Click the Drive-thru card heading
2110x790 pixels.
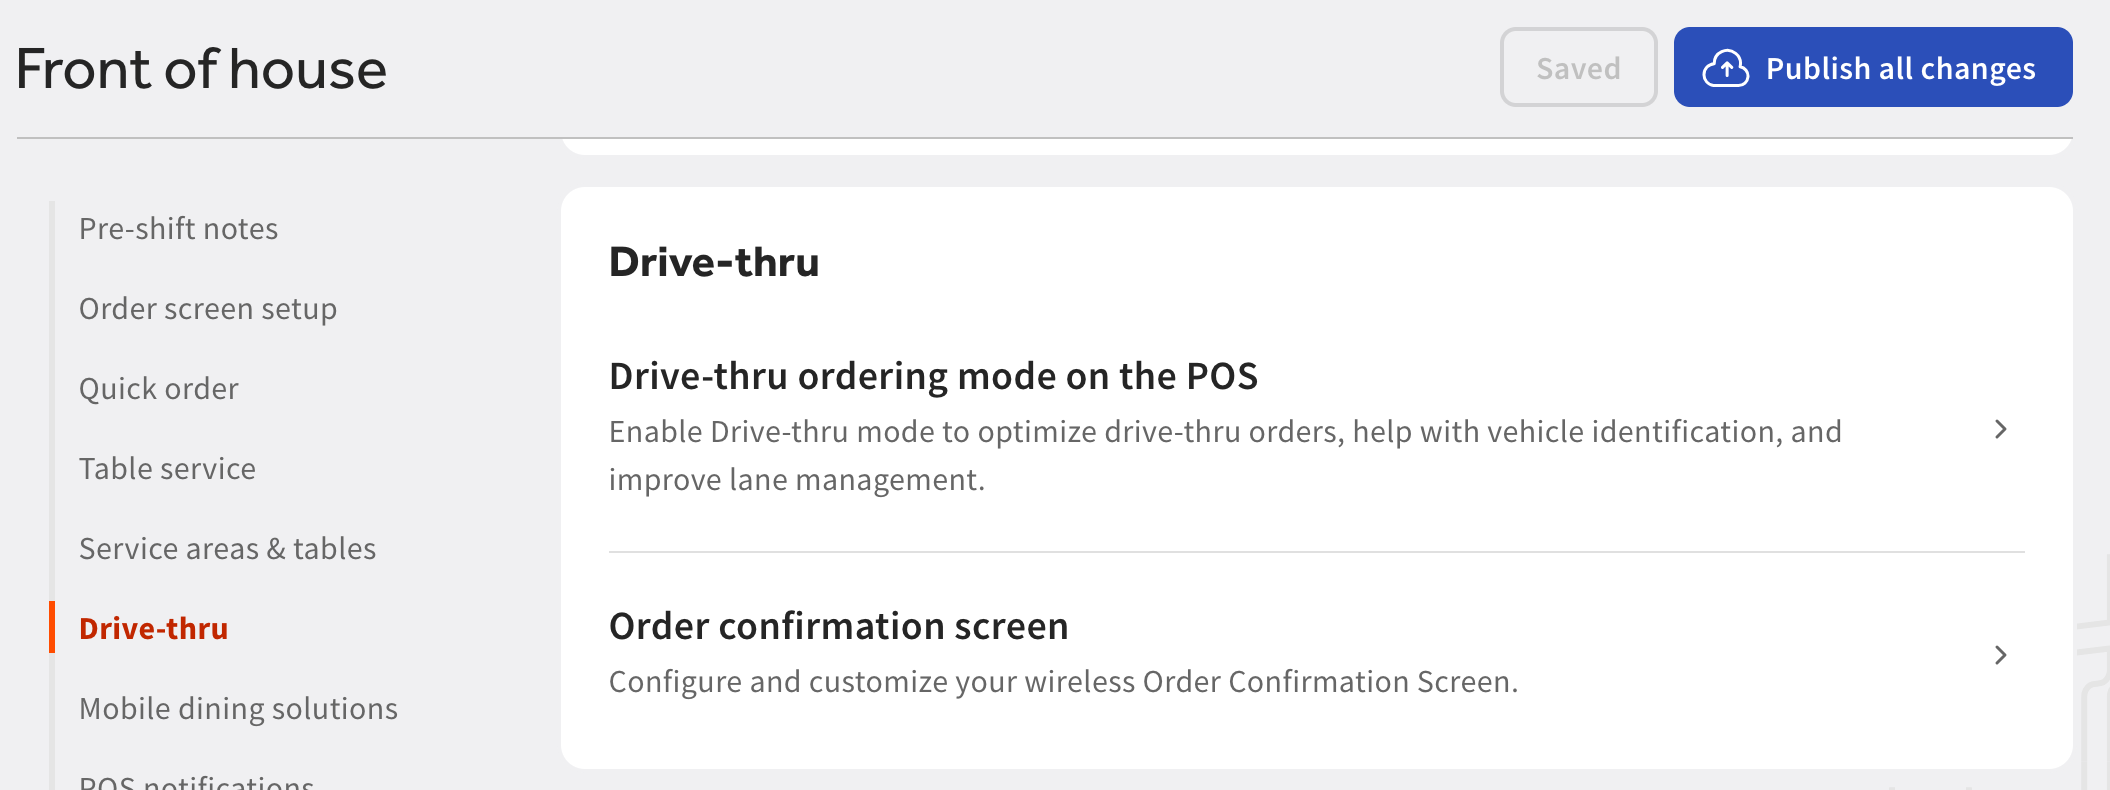pyautogui.click(x=714, y=262)
